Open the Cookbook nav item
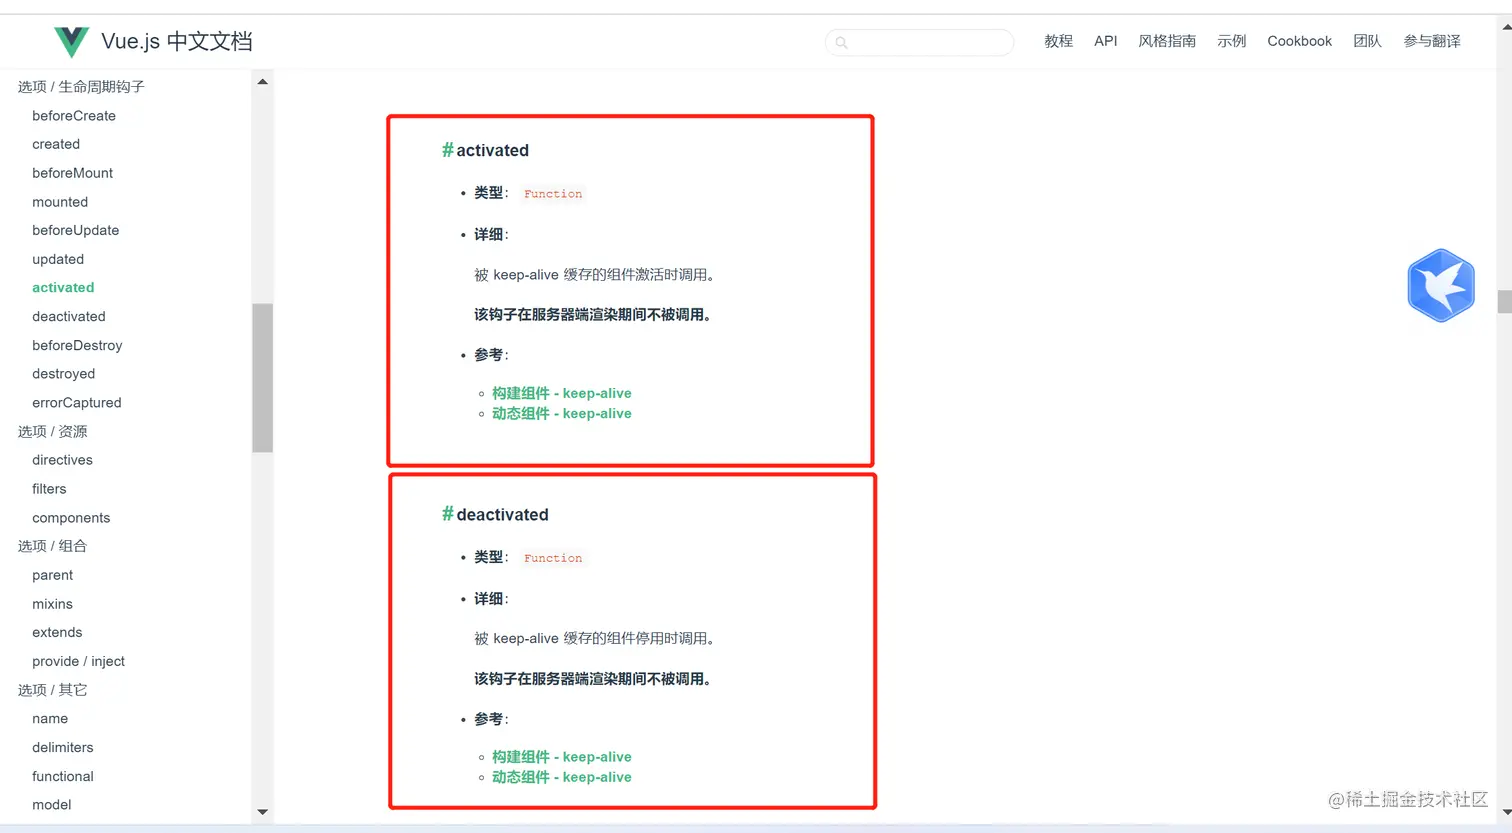Viewport: 1512px width, 833px height. pos(1299,41)
